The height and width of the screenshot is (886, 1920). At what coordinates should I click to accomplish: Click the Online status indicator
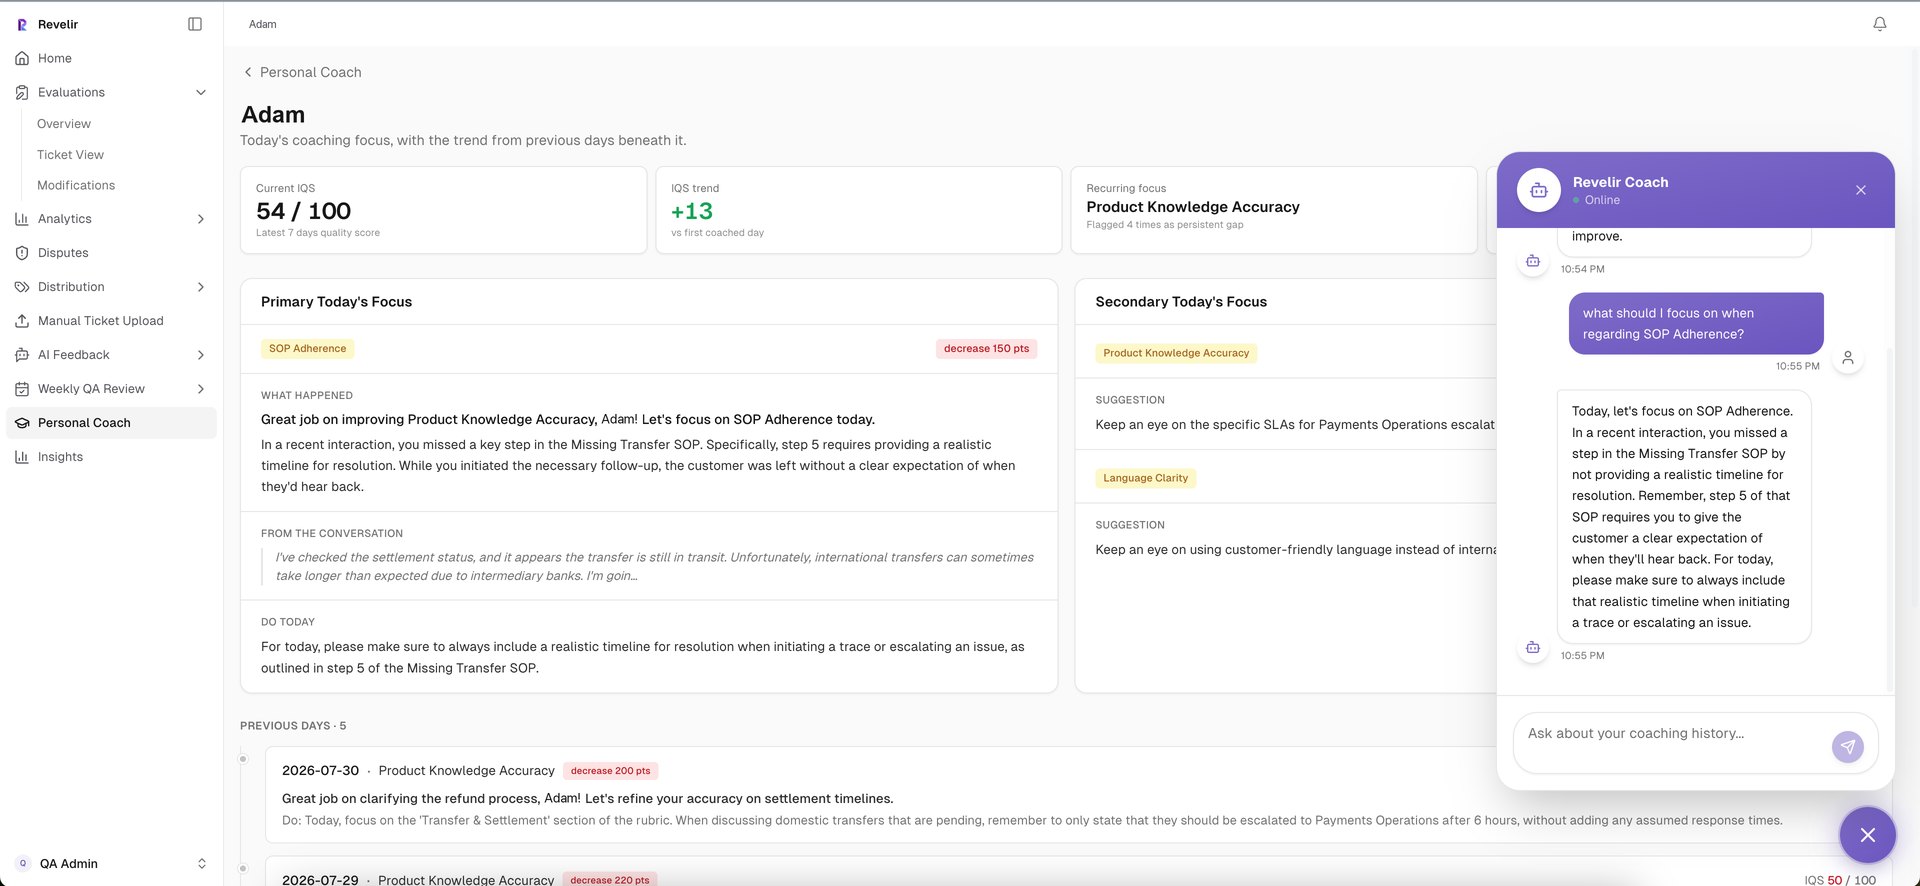coord(1596,200)
